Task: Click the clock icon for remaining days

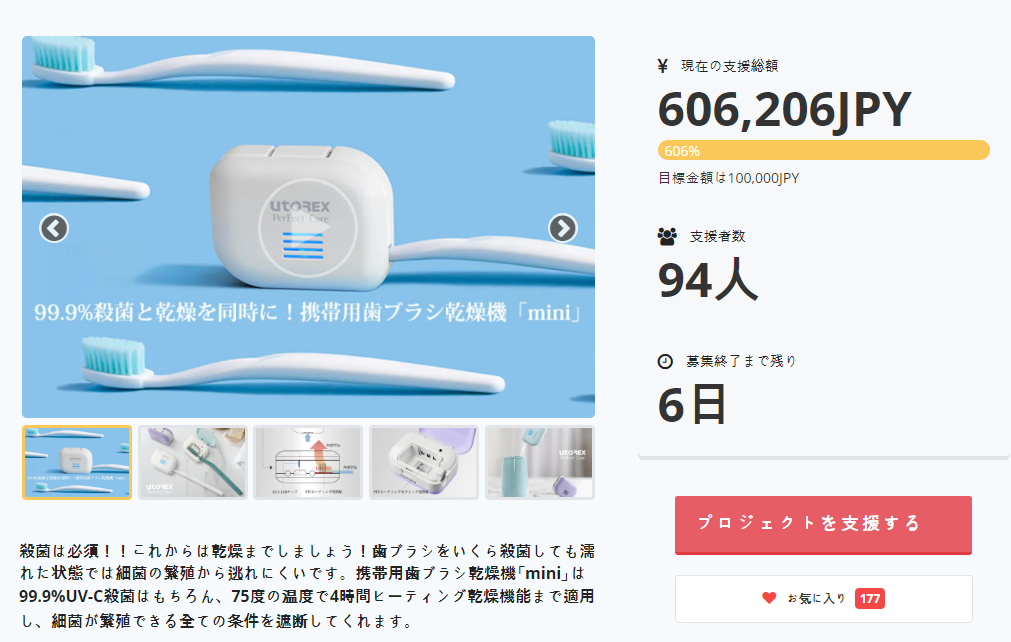Action: tap(665, 362)
